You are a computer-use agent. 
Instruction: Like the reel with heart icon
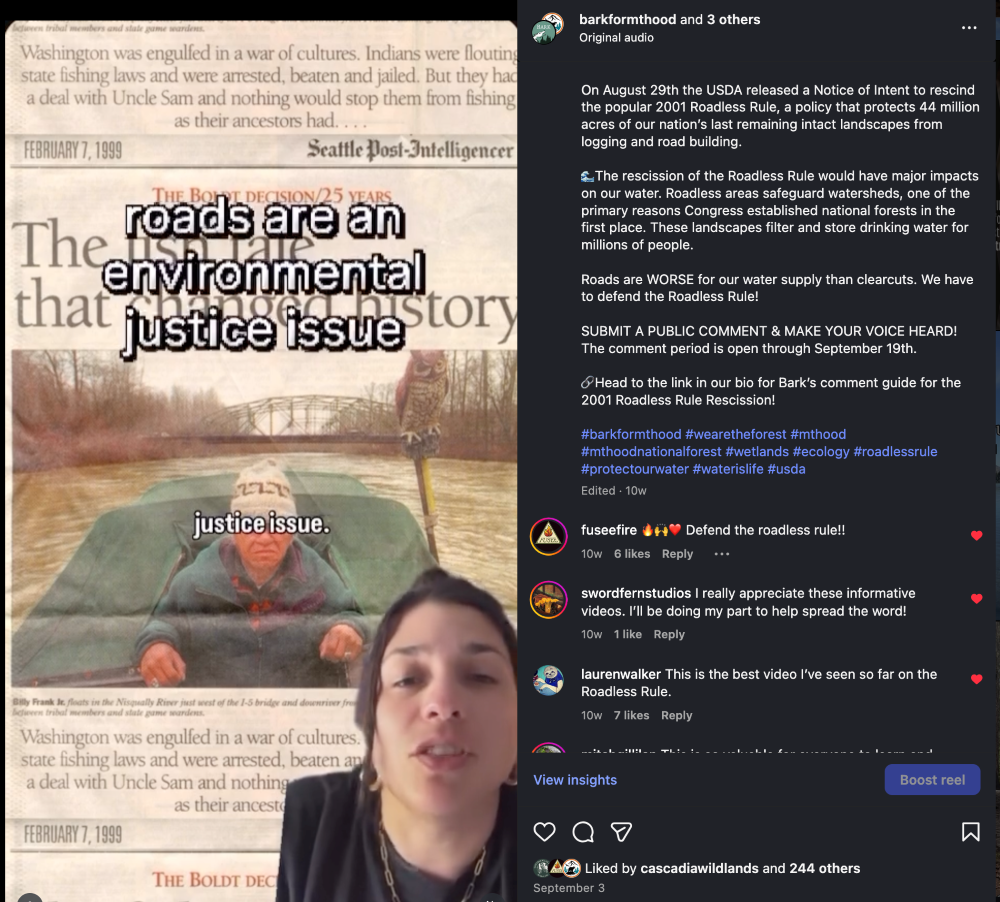click(544, 832)
